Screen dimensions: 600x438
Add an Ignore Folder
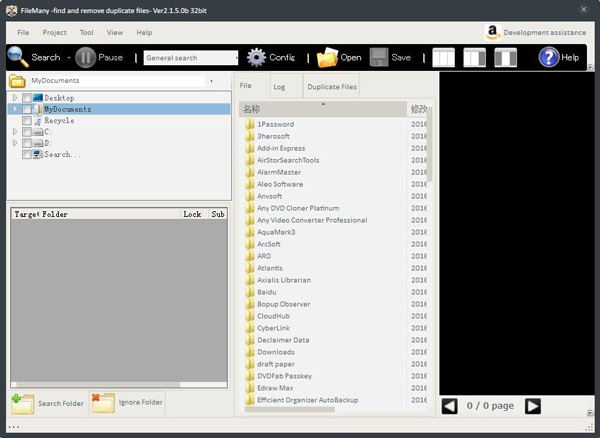[x=127, y=402]
